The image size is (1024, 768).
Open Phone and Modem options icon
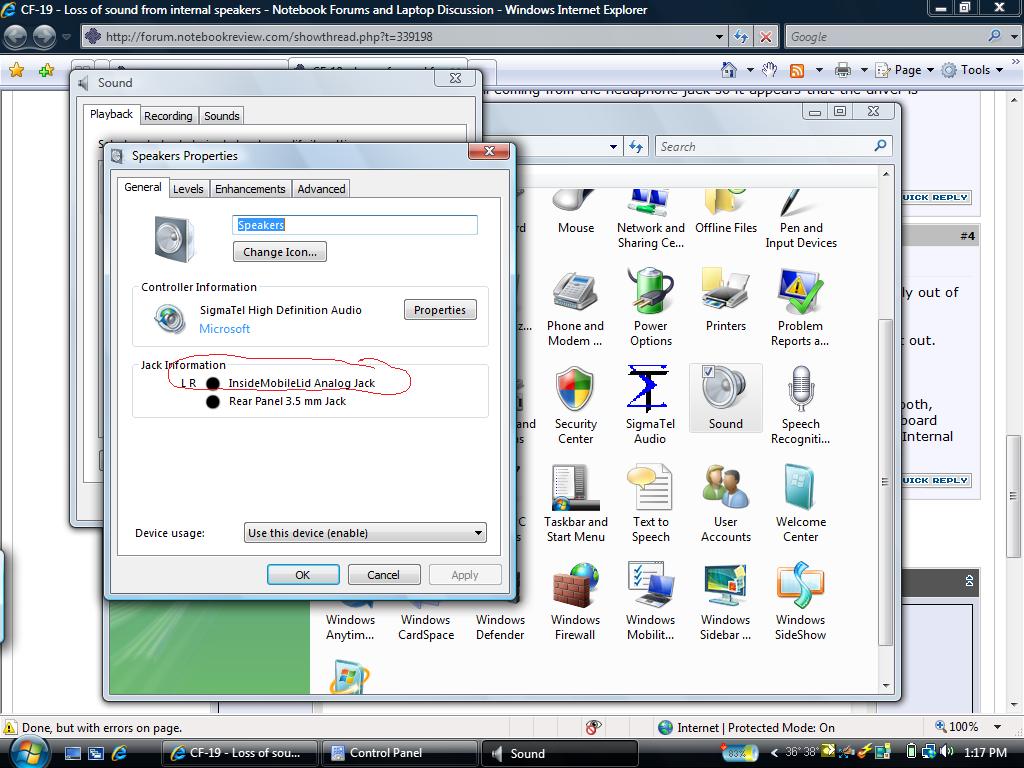pos(575,307)
